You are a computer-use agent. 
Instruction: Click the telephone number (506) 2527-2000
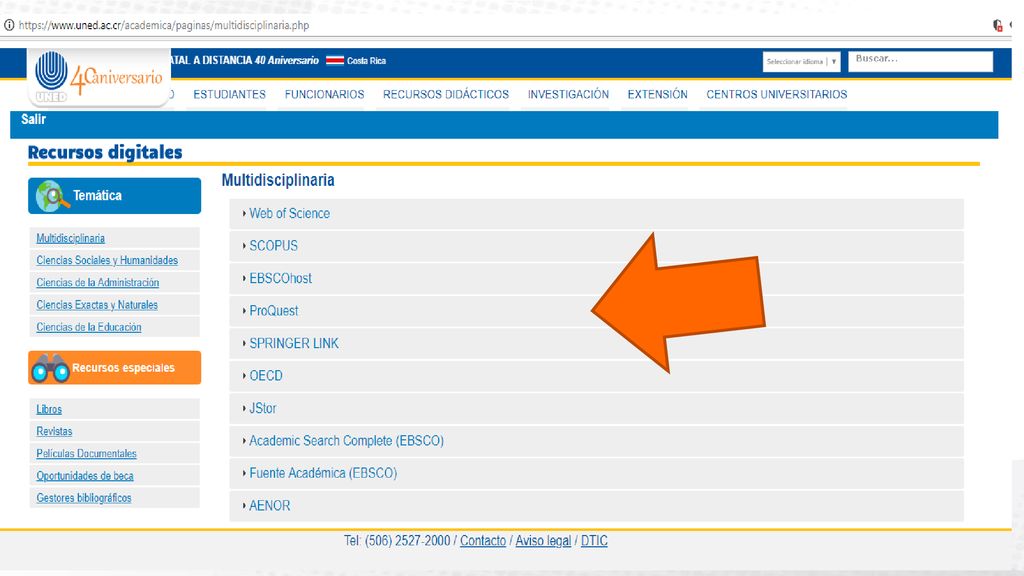pos(408,541)
